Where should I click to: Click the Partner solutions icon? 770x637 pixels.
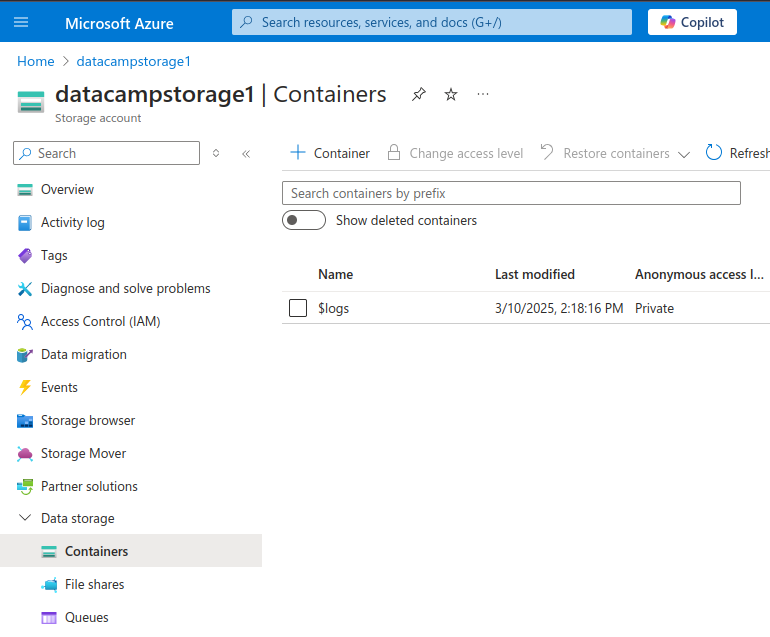coord(25,487)
